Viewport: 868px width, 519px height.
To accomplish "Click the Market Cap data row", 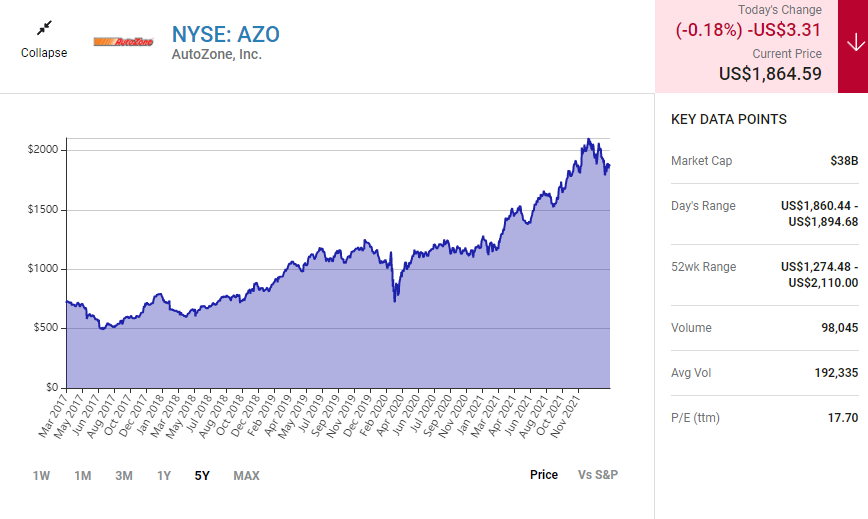I will [764, 161].
